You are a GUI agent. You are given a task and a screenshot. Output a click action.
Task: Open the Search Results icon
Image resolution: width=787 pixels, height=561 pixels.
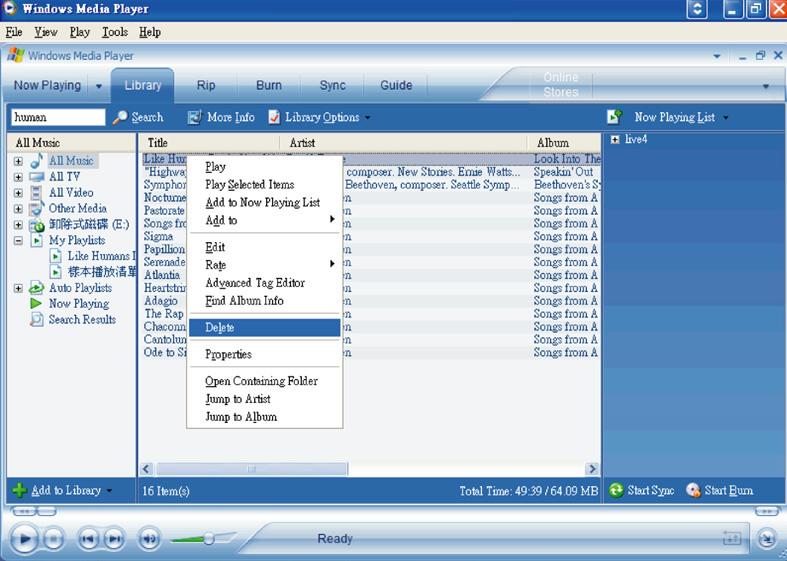click(36, 319)
